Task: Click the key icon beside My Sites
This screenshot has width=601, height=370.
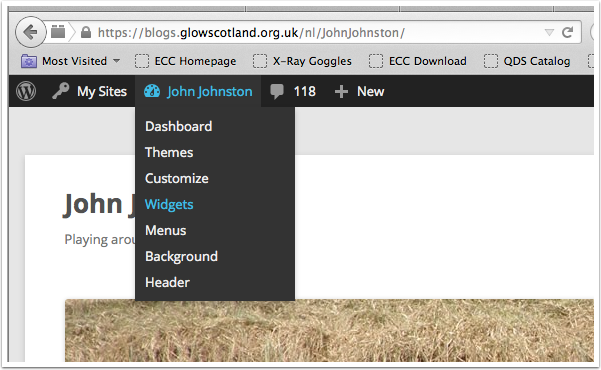Action: pos(61,91)
